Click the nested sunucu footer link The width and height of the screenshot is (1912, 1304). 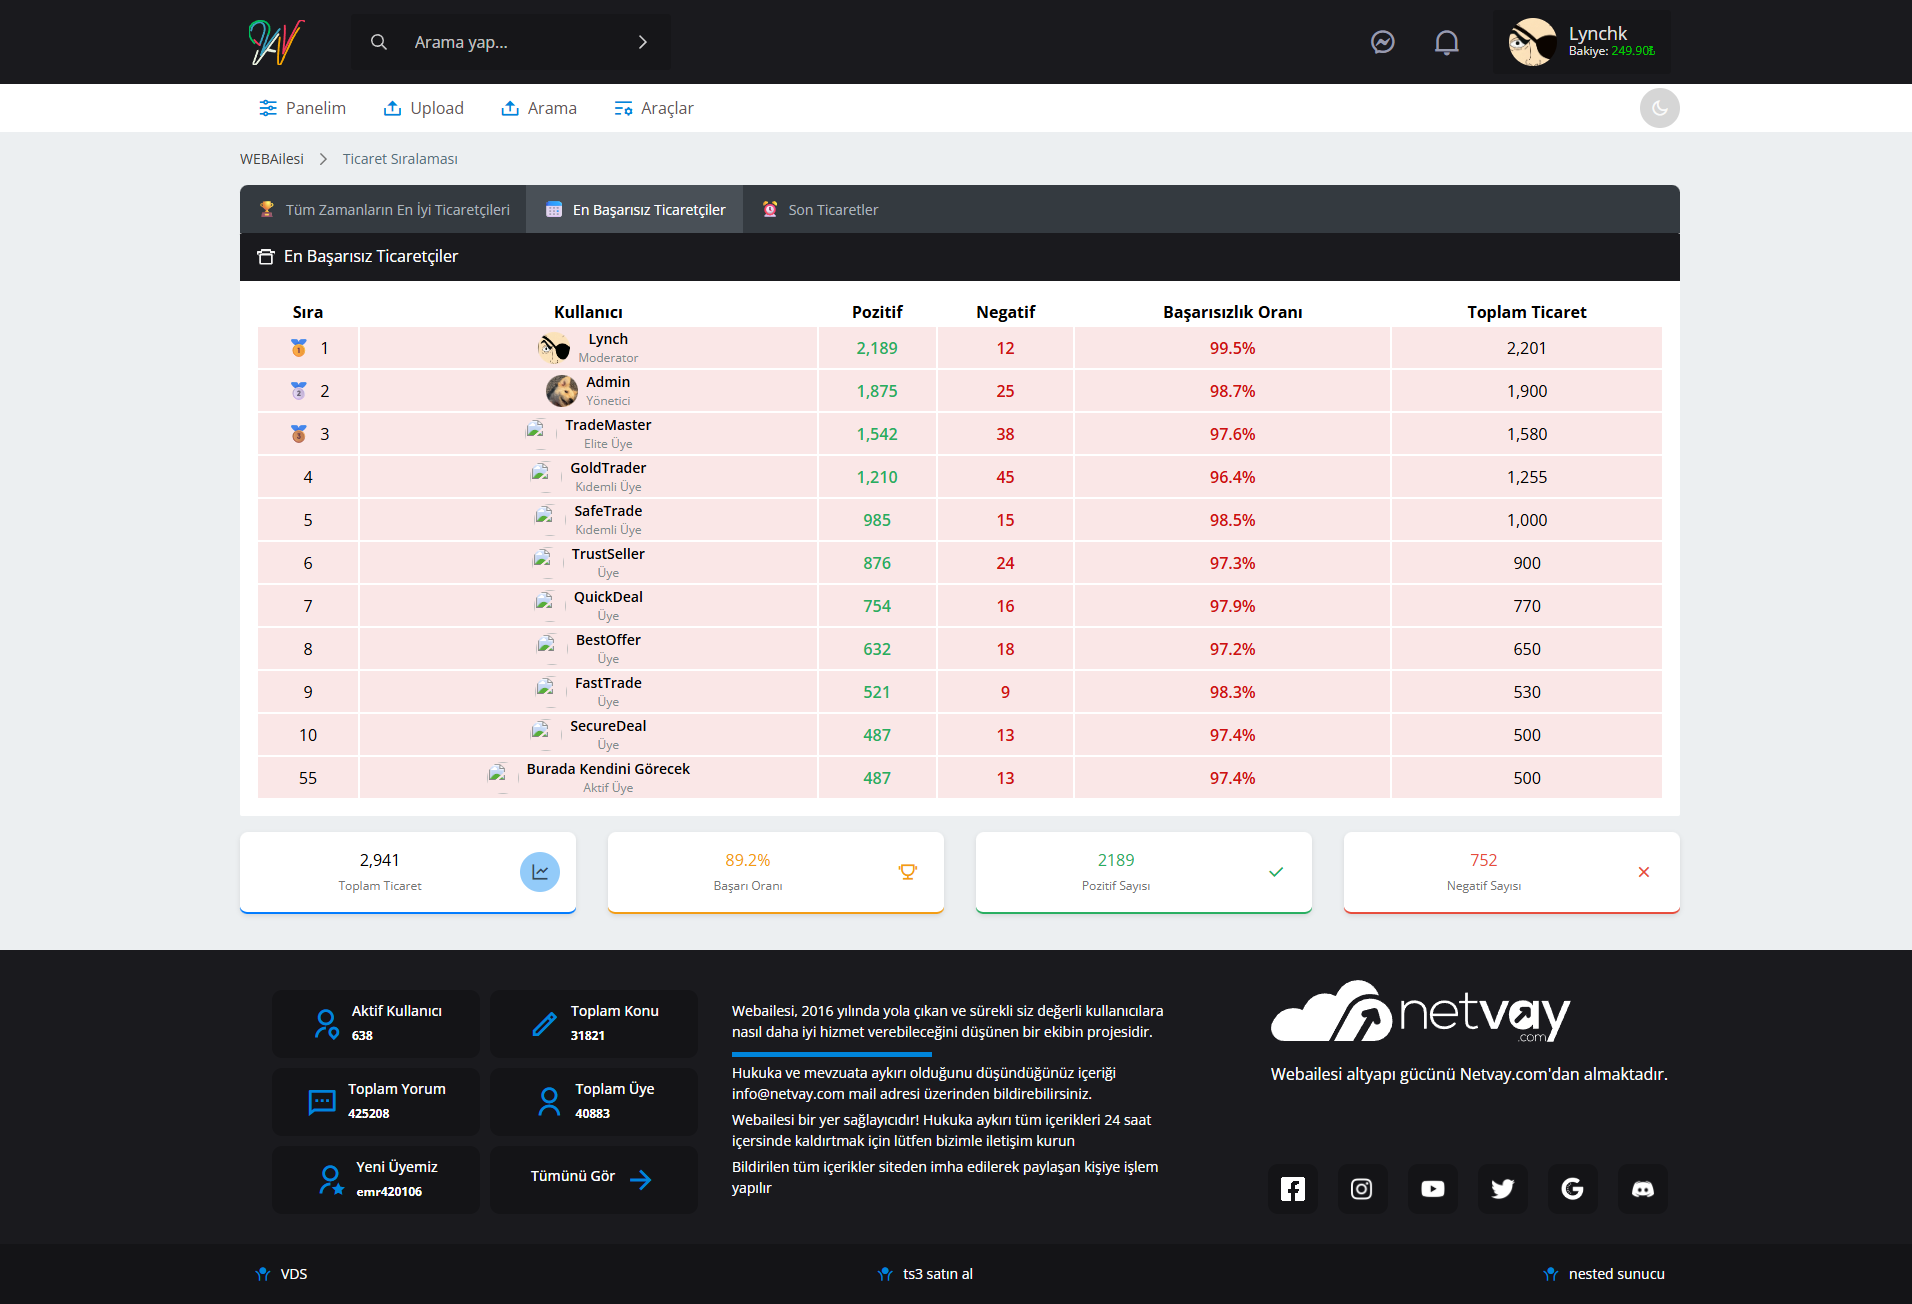coord(1605,1274)
